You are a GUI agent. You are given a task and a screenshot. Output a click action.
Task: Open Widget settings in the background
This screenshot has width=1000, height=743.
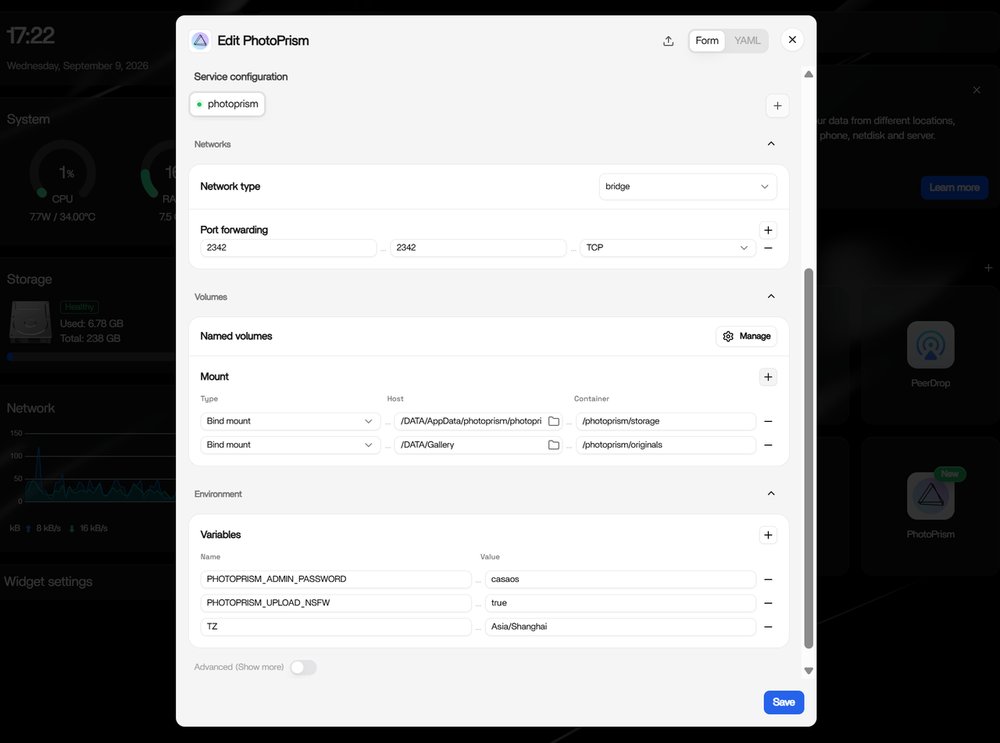click(x=48, y=582)
